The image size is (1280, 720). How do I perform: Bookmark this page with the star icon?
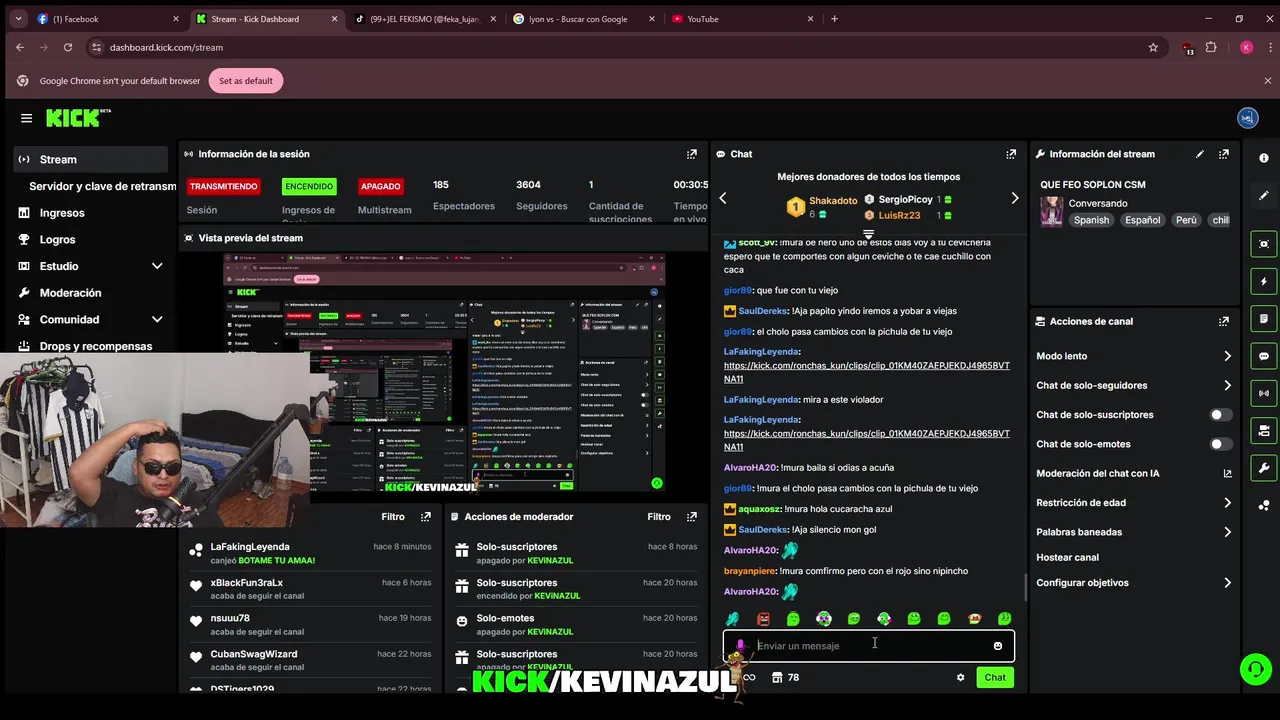pyautogui.click(x=1153, y=47)
